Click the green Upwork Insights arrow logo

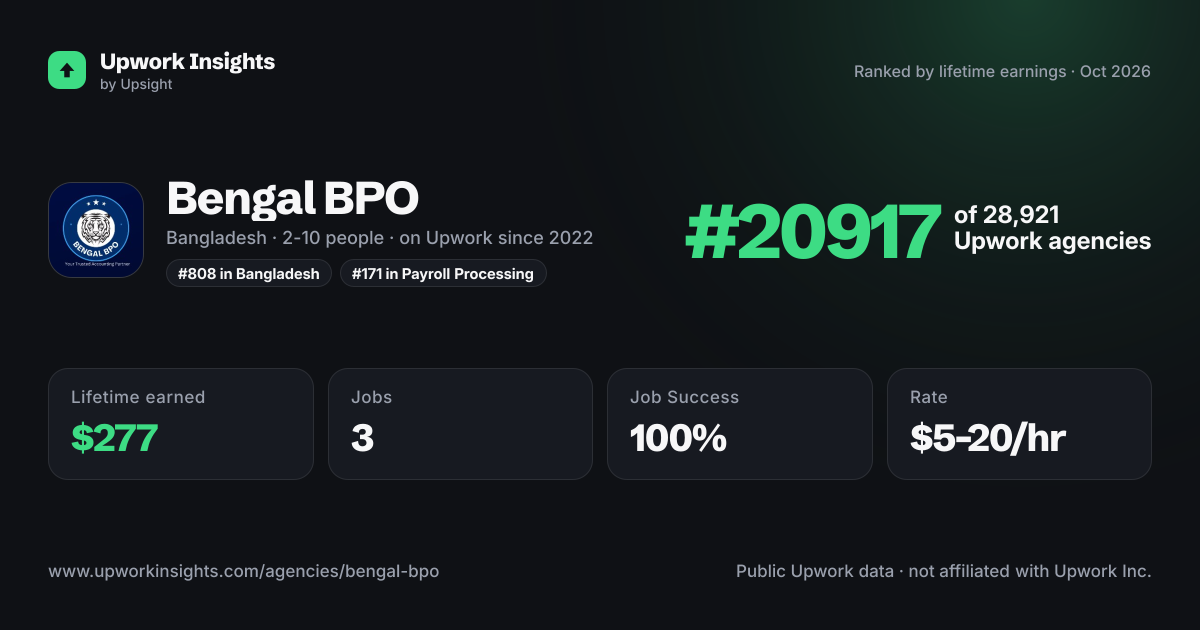coord(67,70)
